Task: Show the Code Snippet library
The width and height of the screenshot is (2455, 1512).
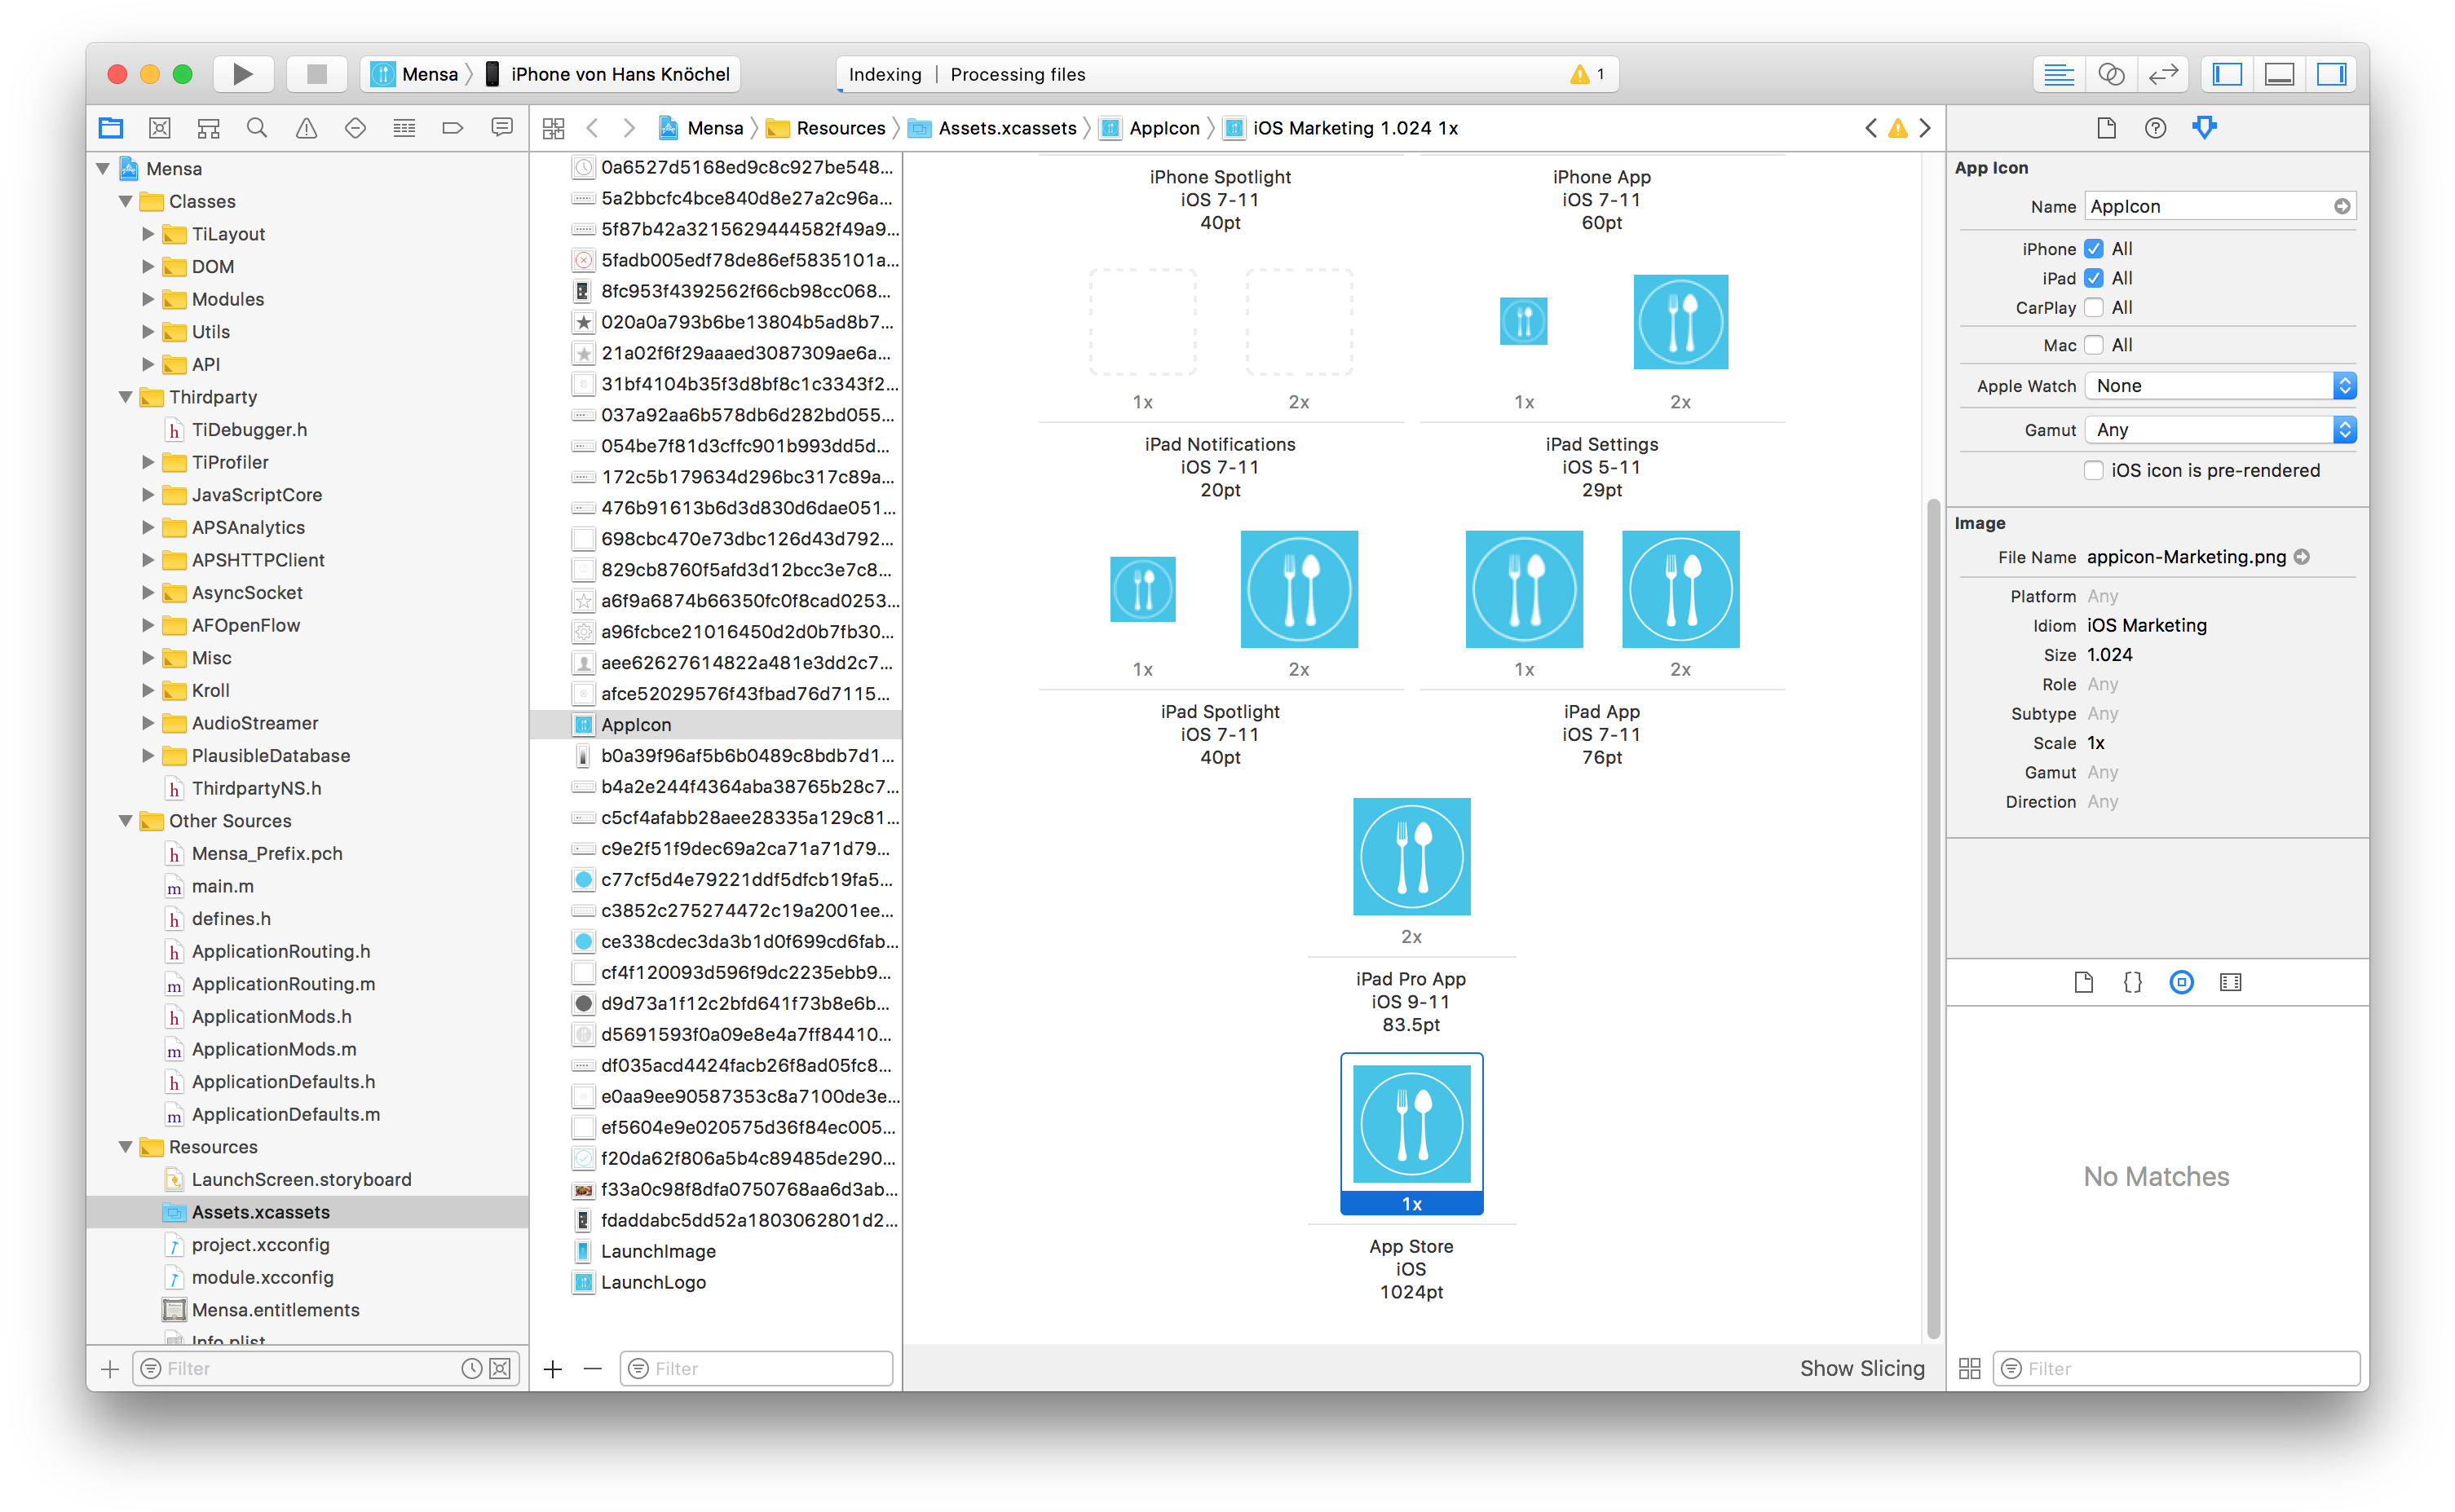Action: (2132, 982)
